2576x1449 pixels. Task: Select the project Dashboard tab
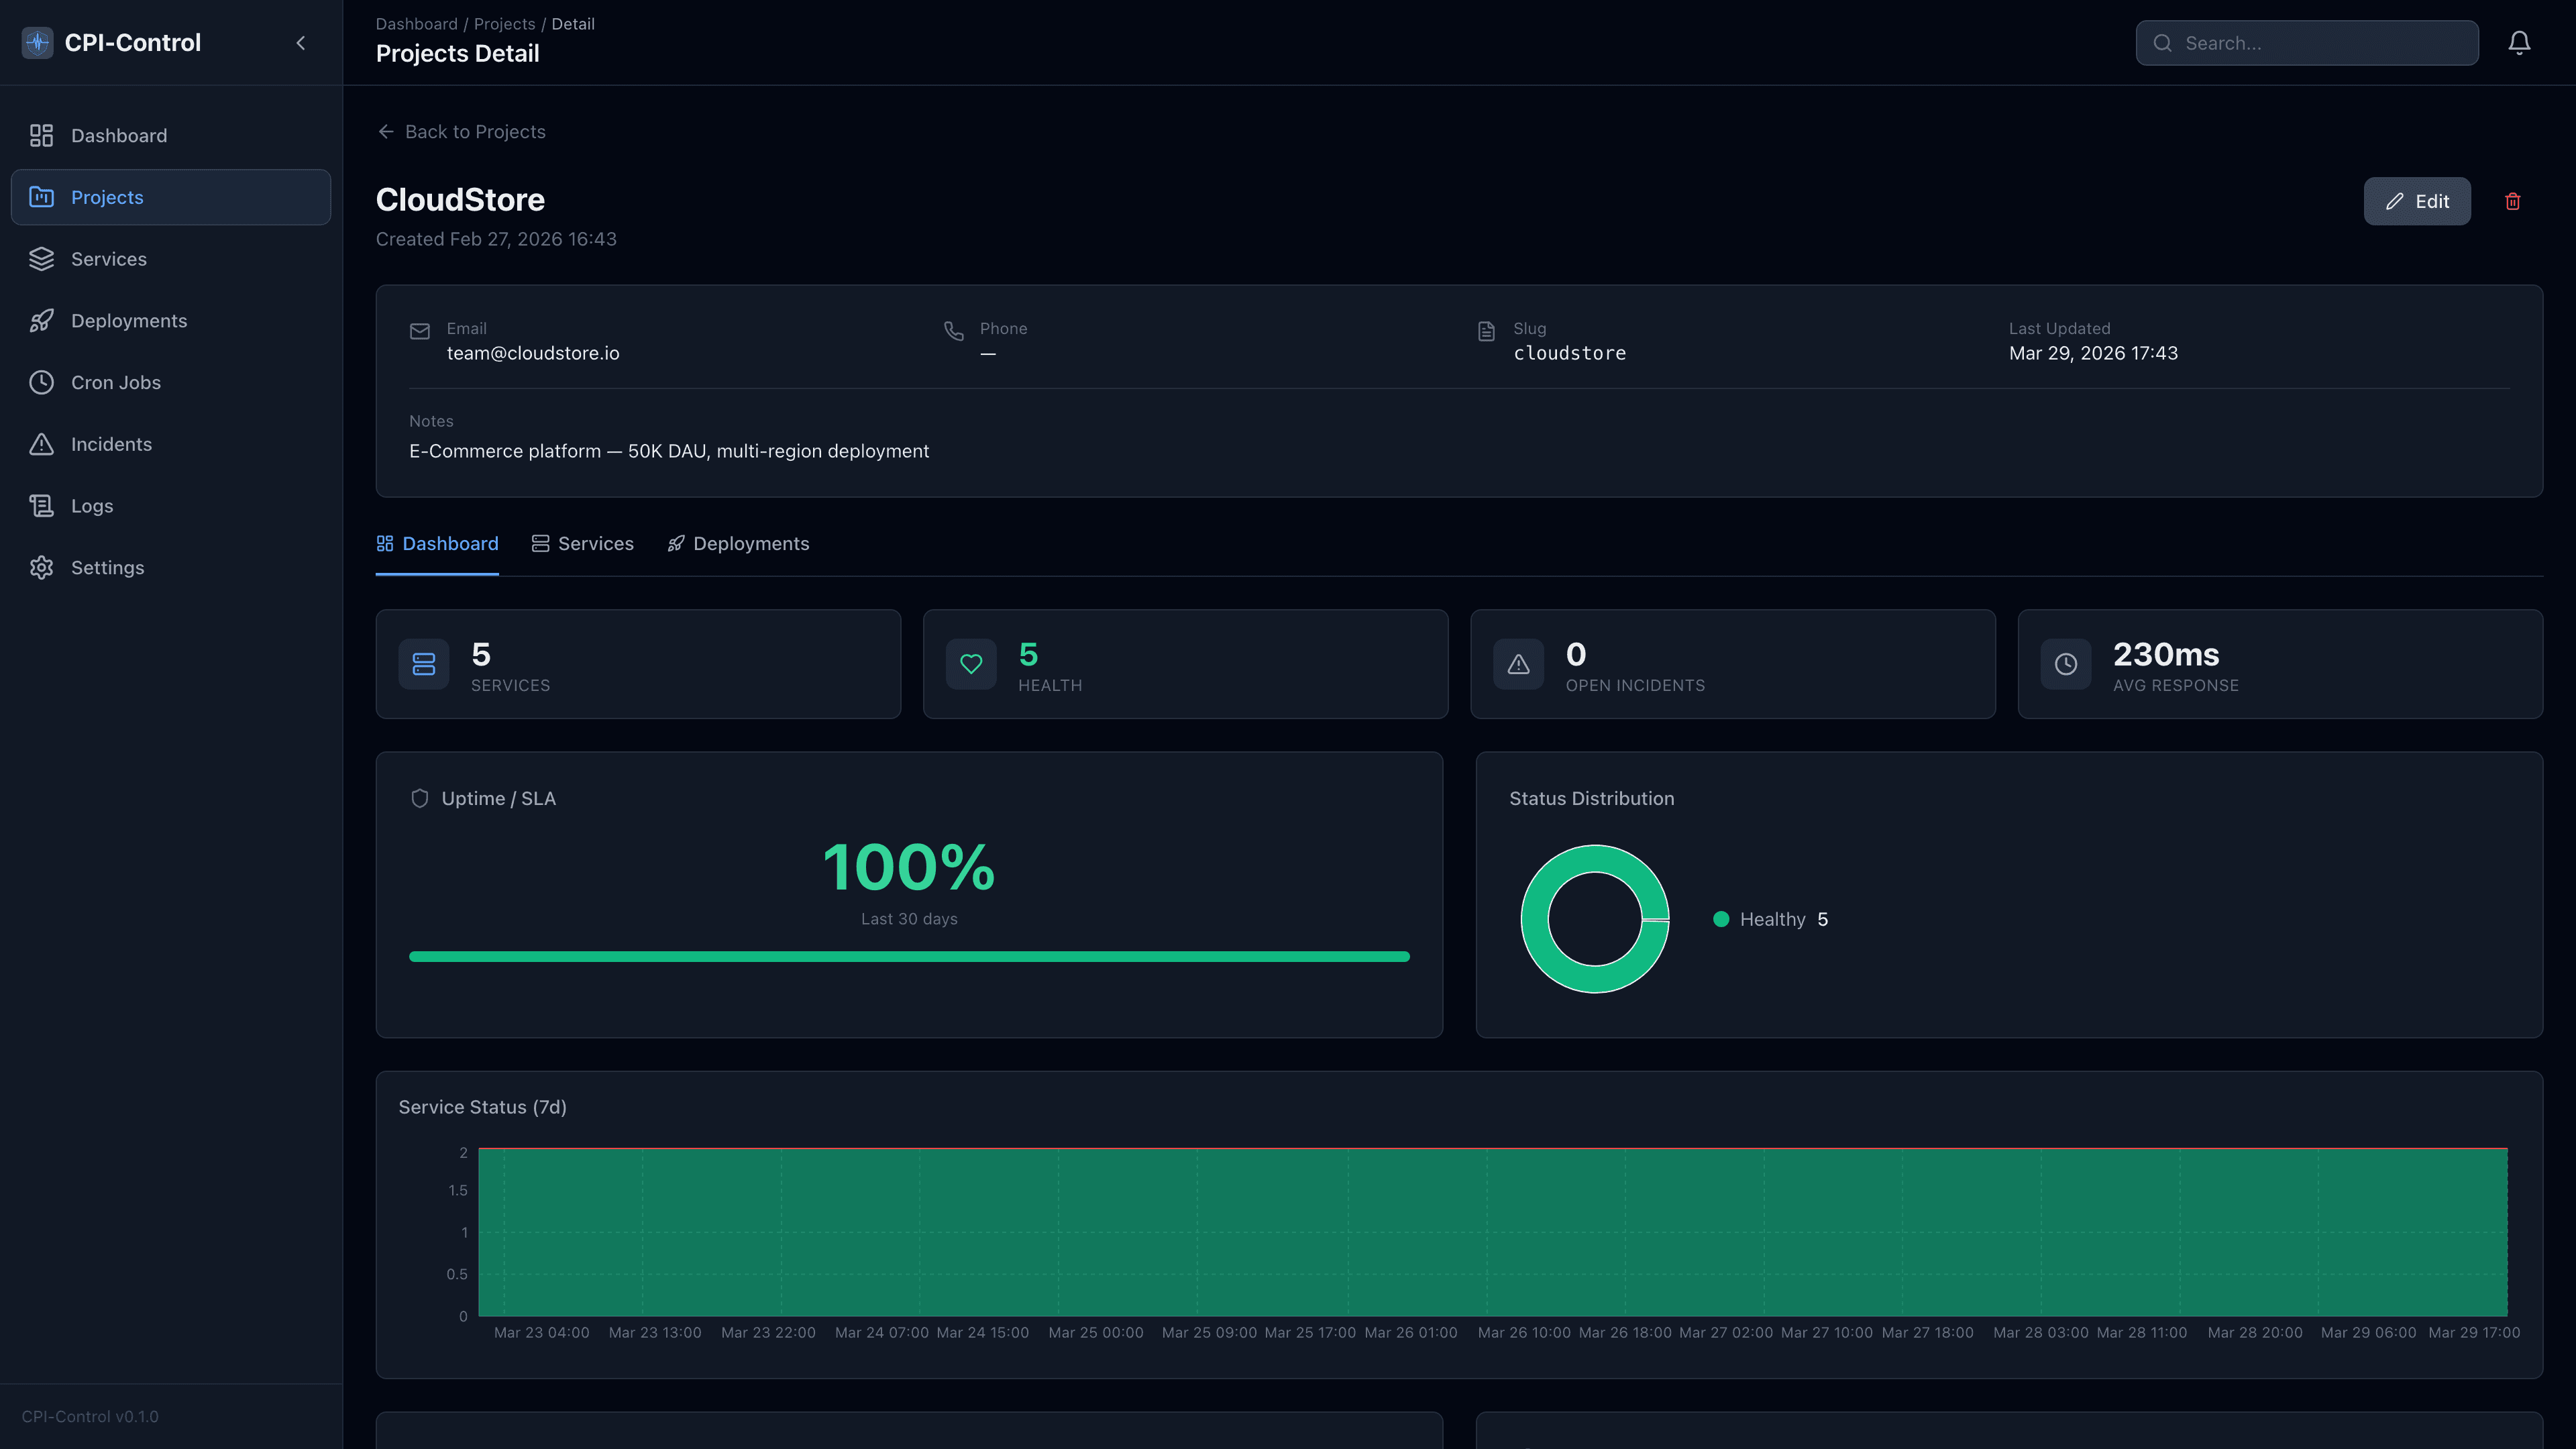tap(437, 544)
